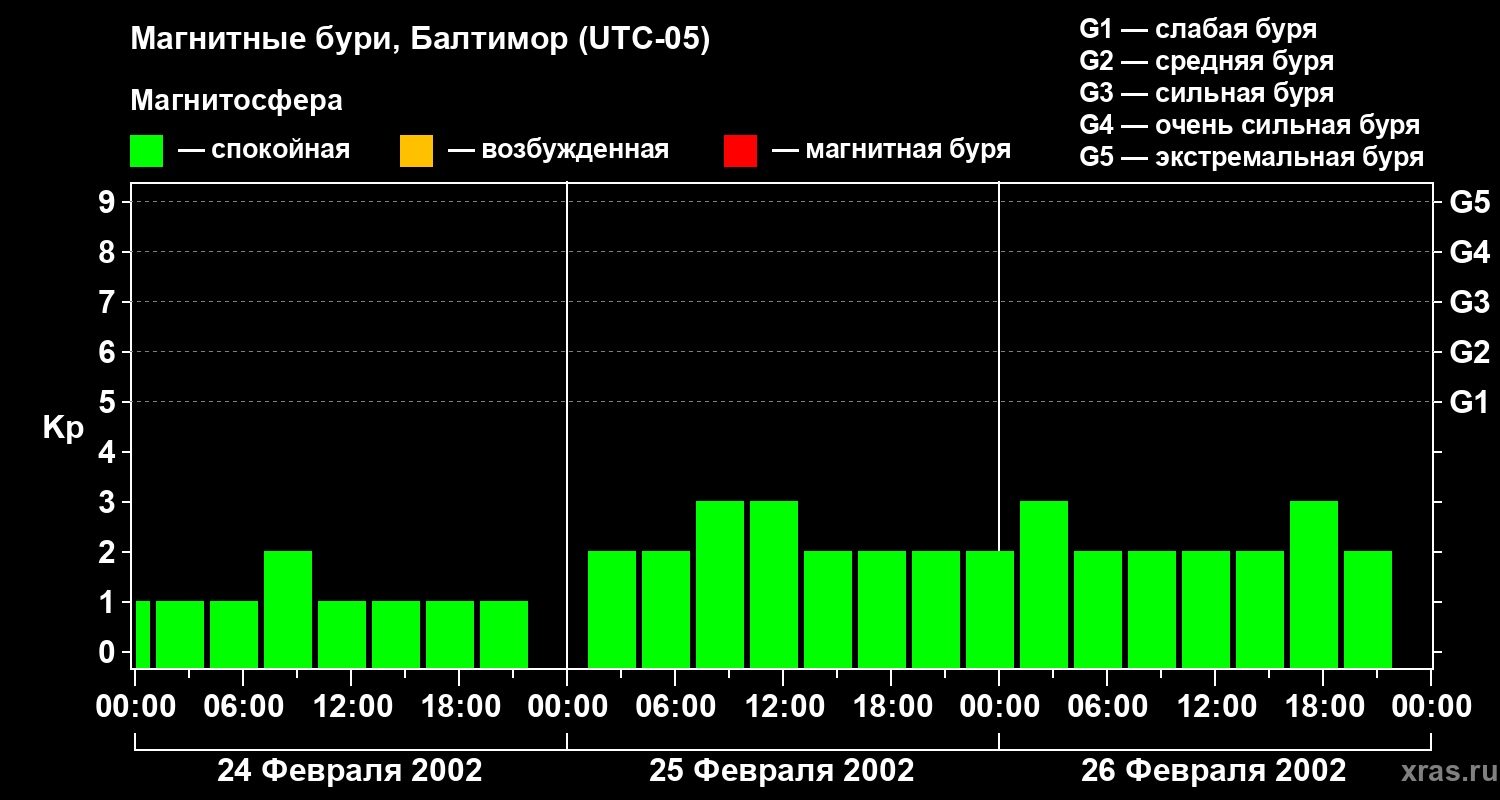Click the Kp 3 bar near 18:00 on 26 February

1314,584
